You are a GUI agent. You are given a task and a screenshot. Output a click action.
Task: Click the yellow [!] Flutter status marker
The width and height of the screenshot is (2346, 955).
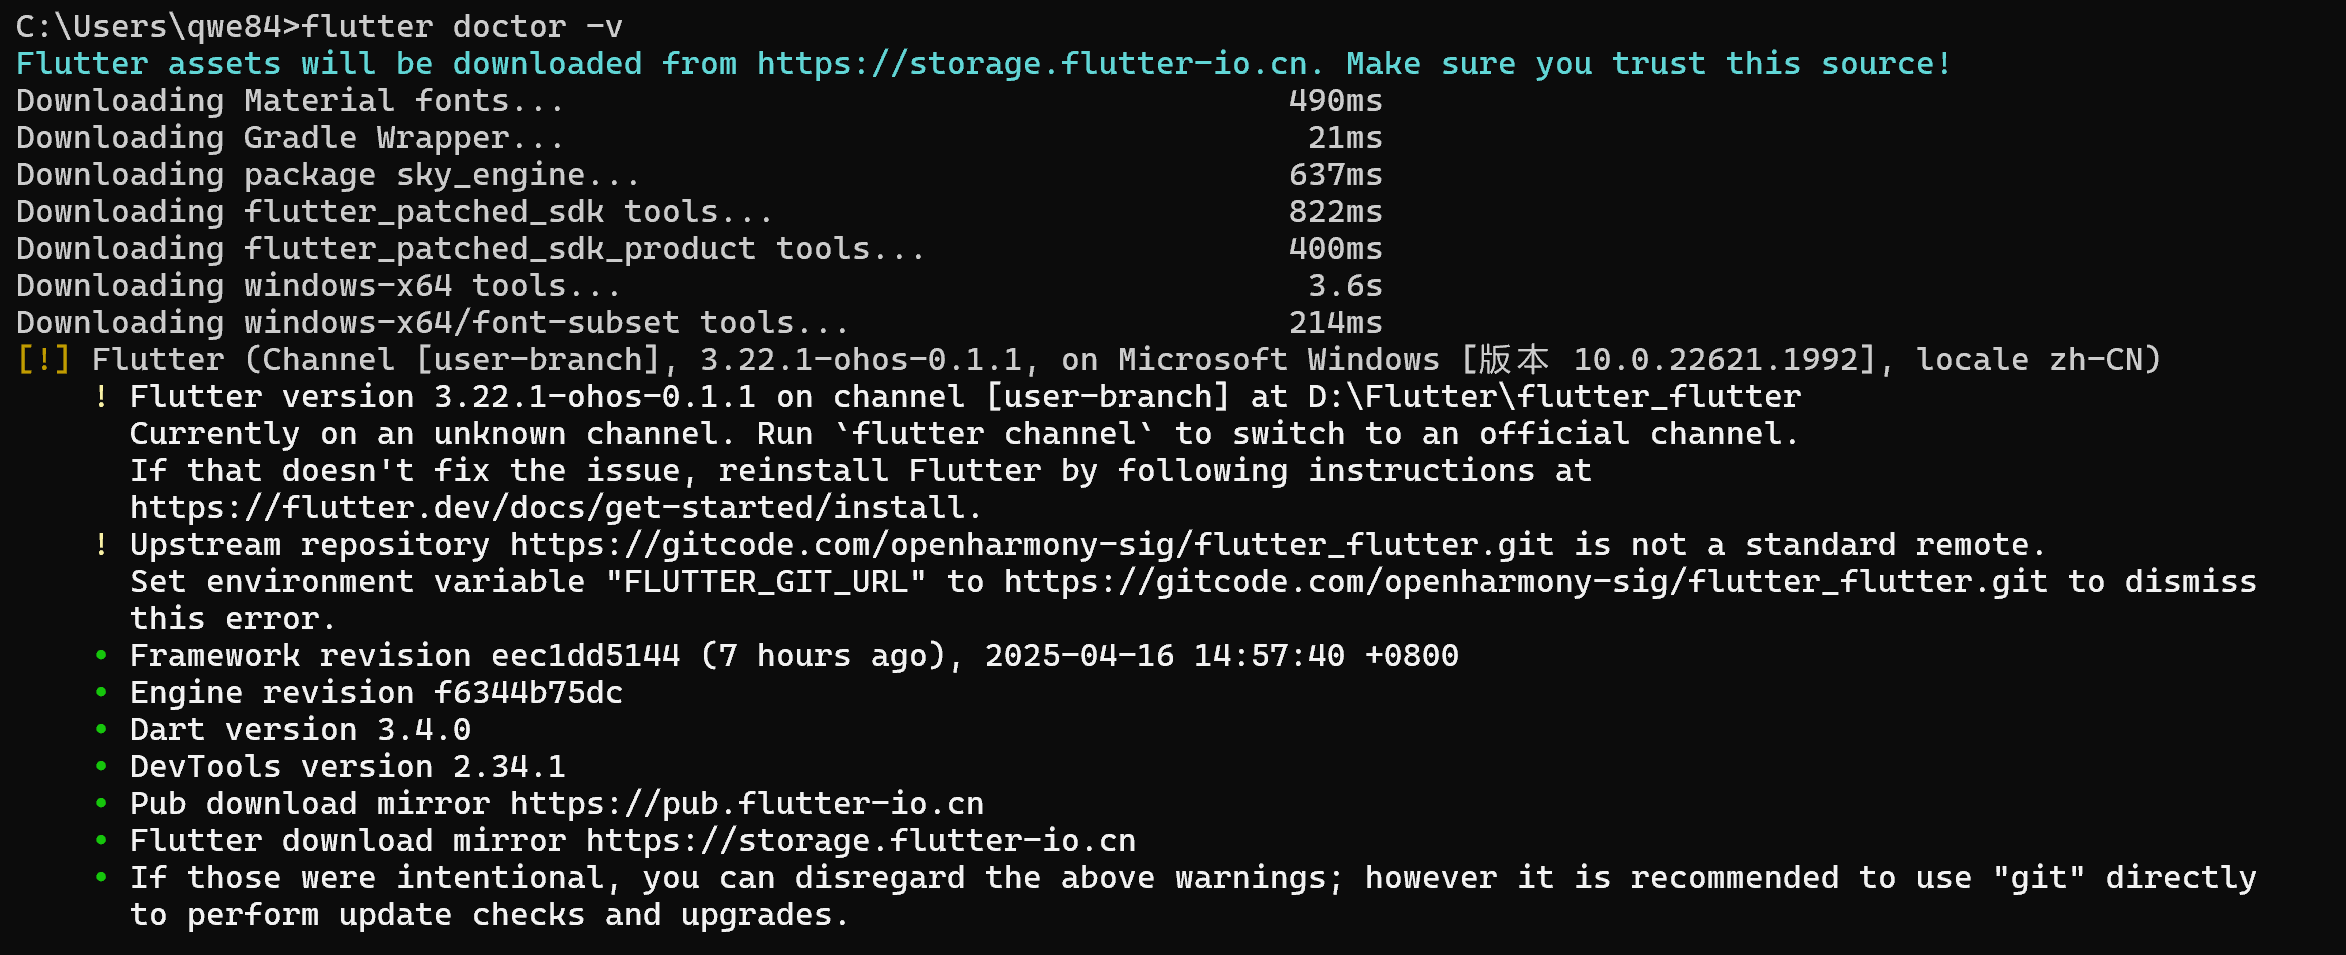[43, 360]
